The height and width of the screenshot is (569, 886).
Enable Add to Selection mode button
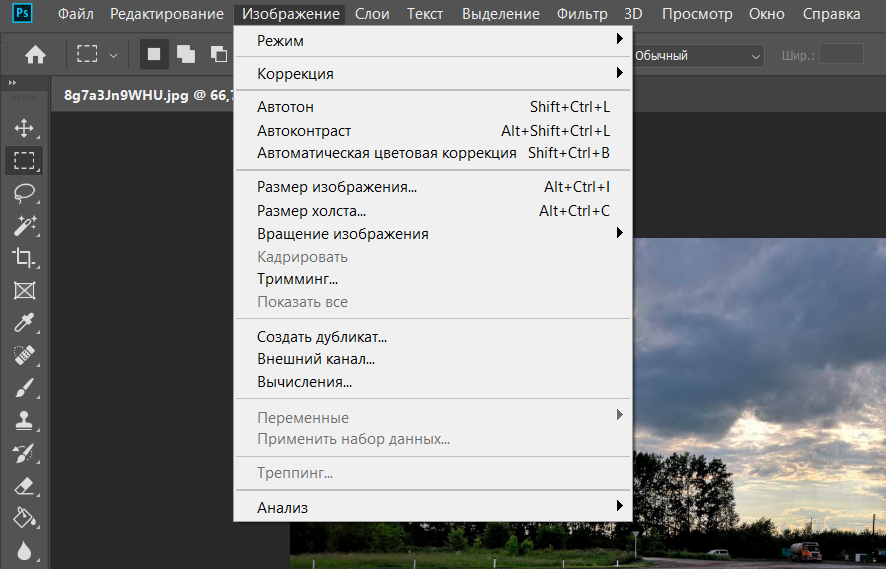click(185, 55)
